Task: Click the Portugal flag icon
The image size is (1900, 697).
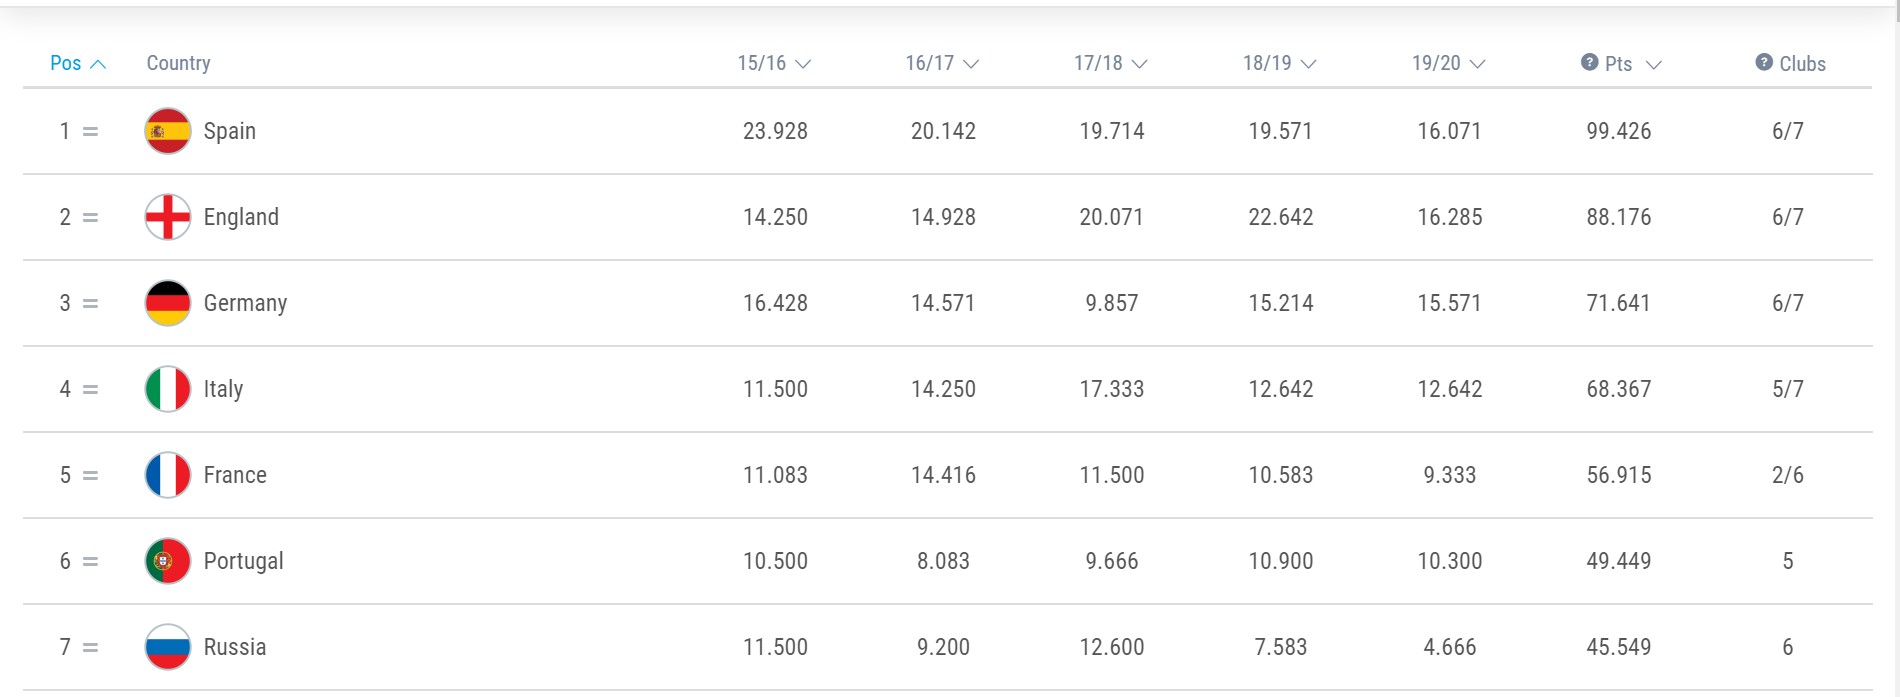Action: (168, 561)
